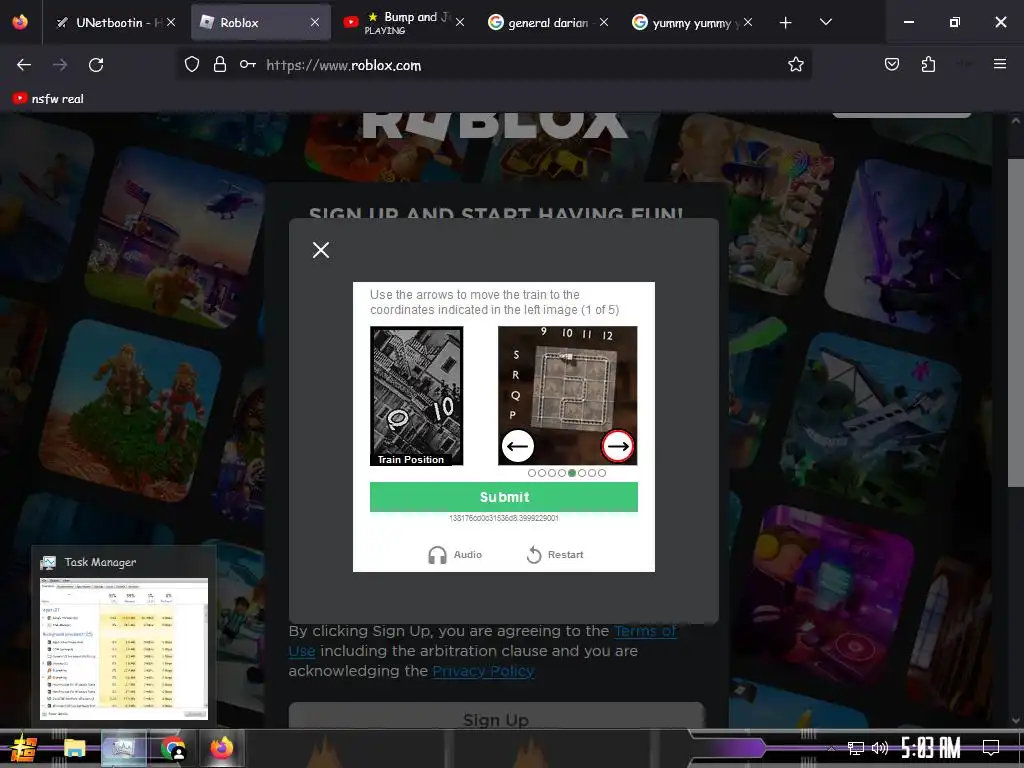Go back to previous page
The width and height of the screenshot is (1024, 768).
click(x=24, y=65)
